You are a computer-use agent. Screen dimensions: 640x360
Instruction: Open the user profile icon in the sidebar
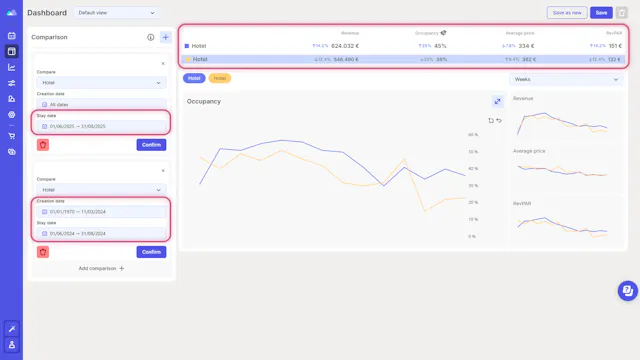[x=11, y=344]
